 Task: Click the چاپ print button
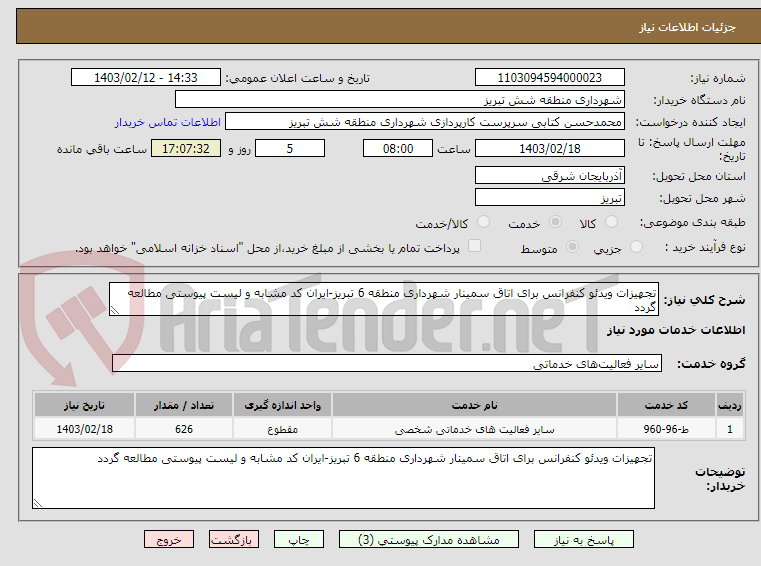[299, 539]
